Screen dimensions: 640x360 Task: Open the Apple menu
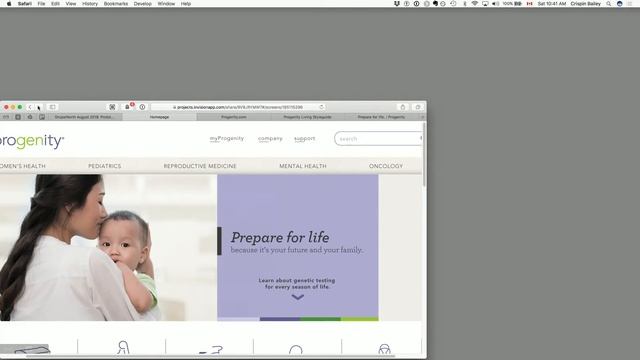pos(9,4)
